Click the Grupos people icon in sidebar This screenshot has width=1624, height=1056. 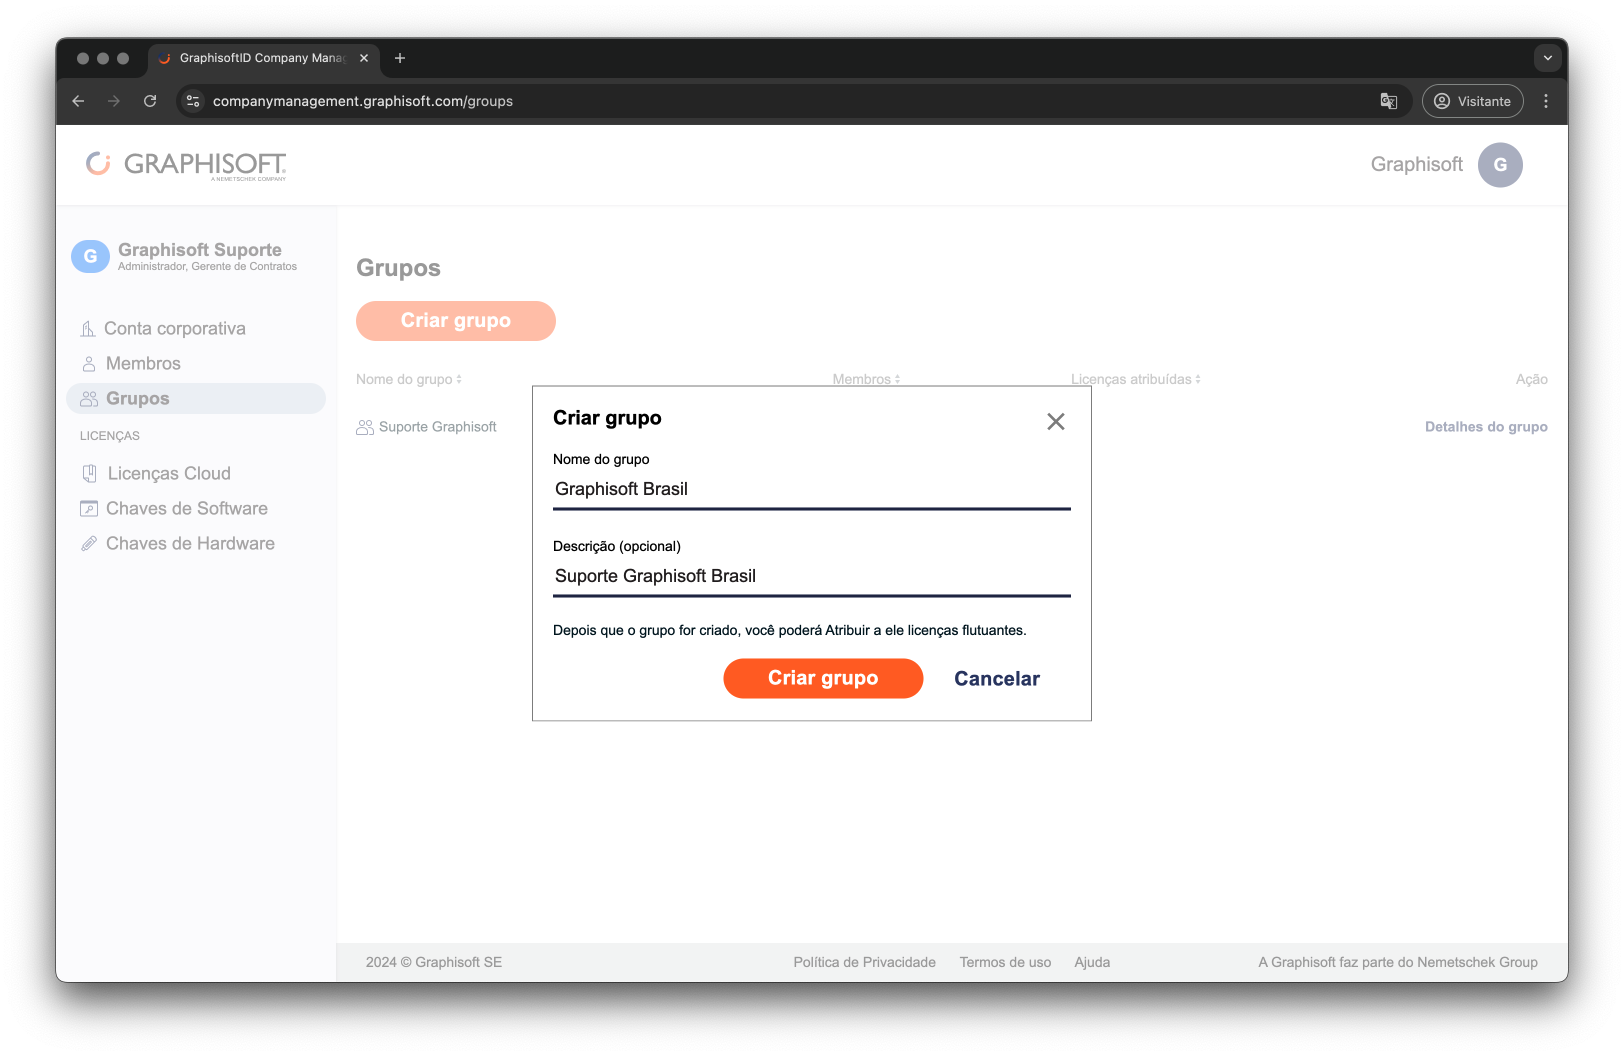pyautogui.click(x=89, y=399)
